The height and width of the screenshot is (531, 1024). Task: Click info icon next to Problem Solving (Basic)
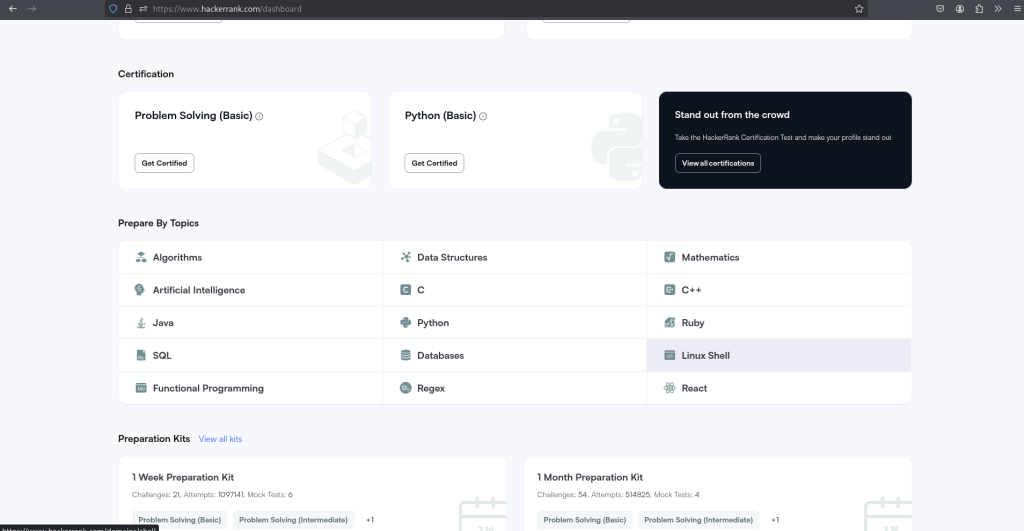tap(259, 116)
